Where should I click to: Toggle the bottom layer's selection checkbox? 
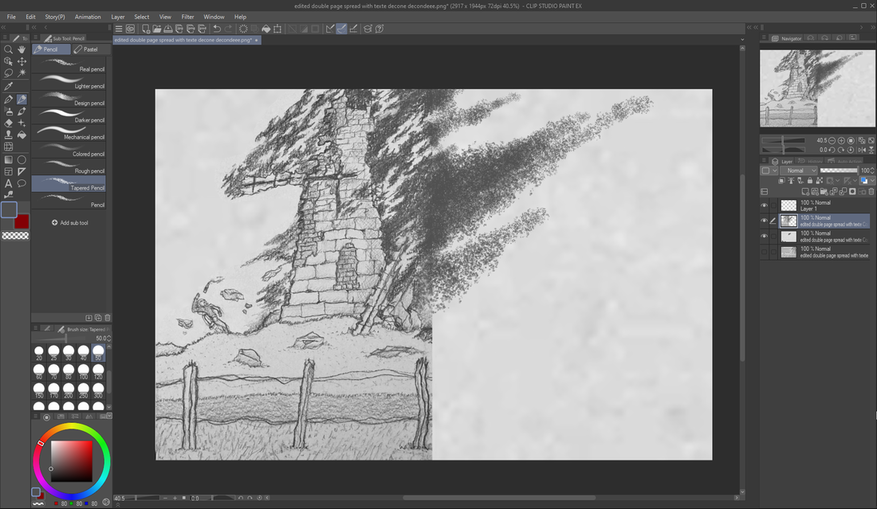[774, 252]
